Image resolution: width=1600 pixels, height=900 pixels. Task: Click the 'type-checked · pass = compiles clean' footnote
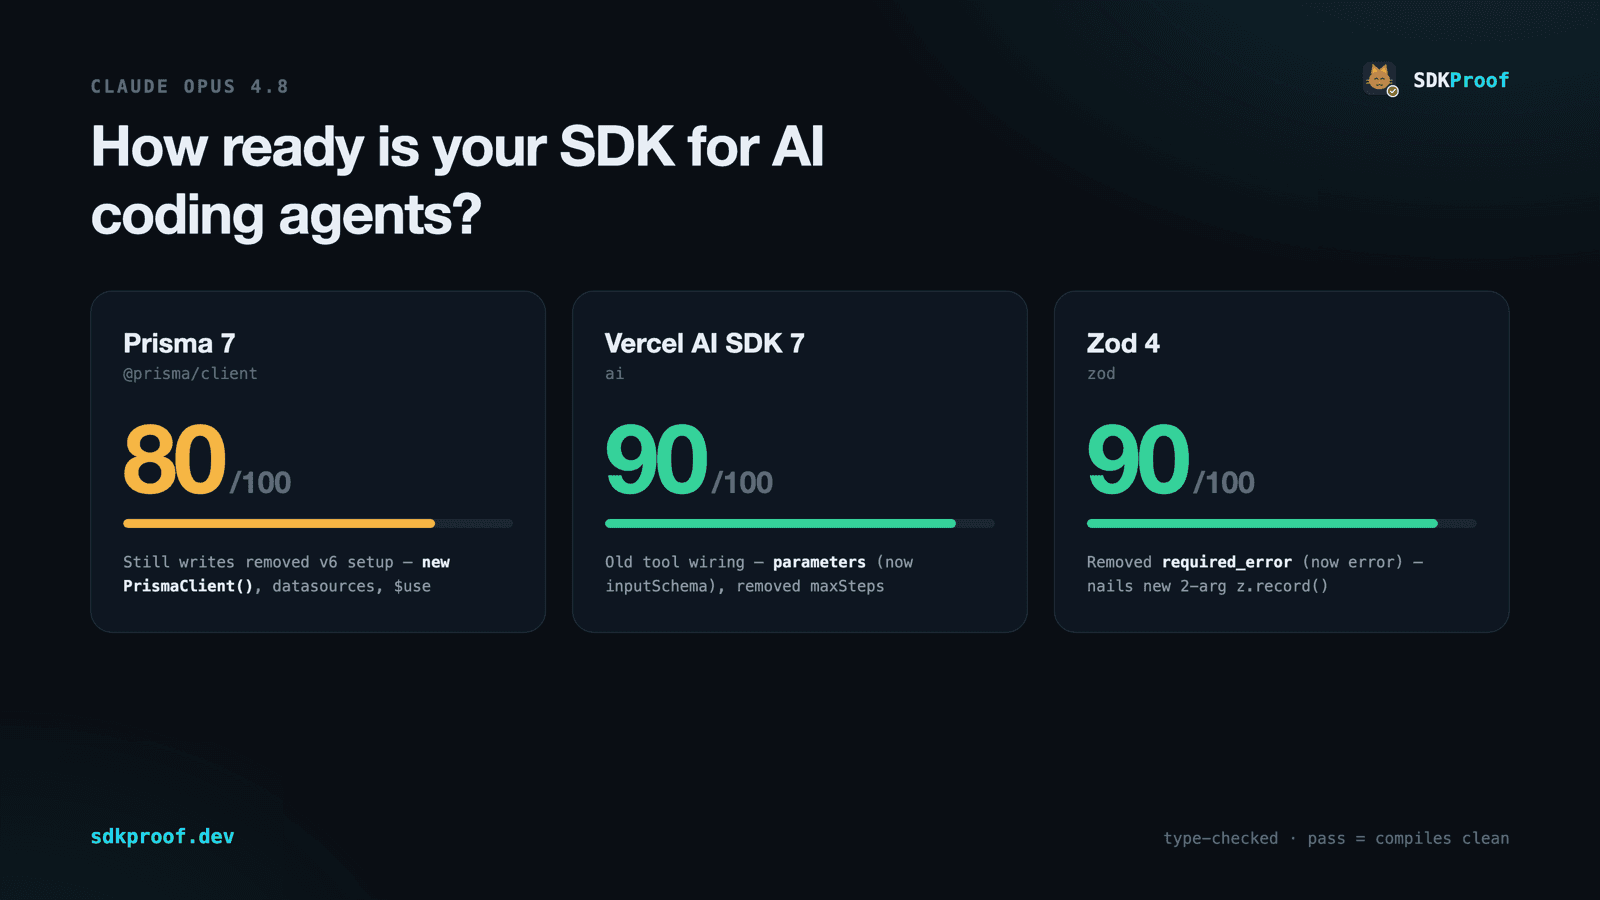(x=1336, y=838)
